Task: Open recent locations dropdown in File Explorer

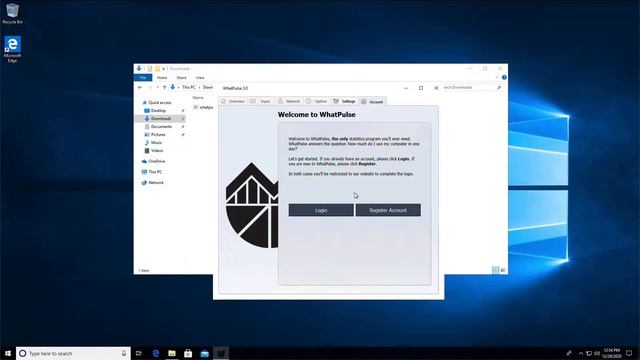Action: 158,87
